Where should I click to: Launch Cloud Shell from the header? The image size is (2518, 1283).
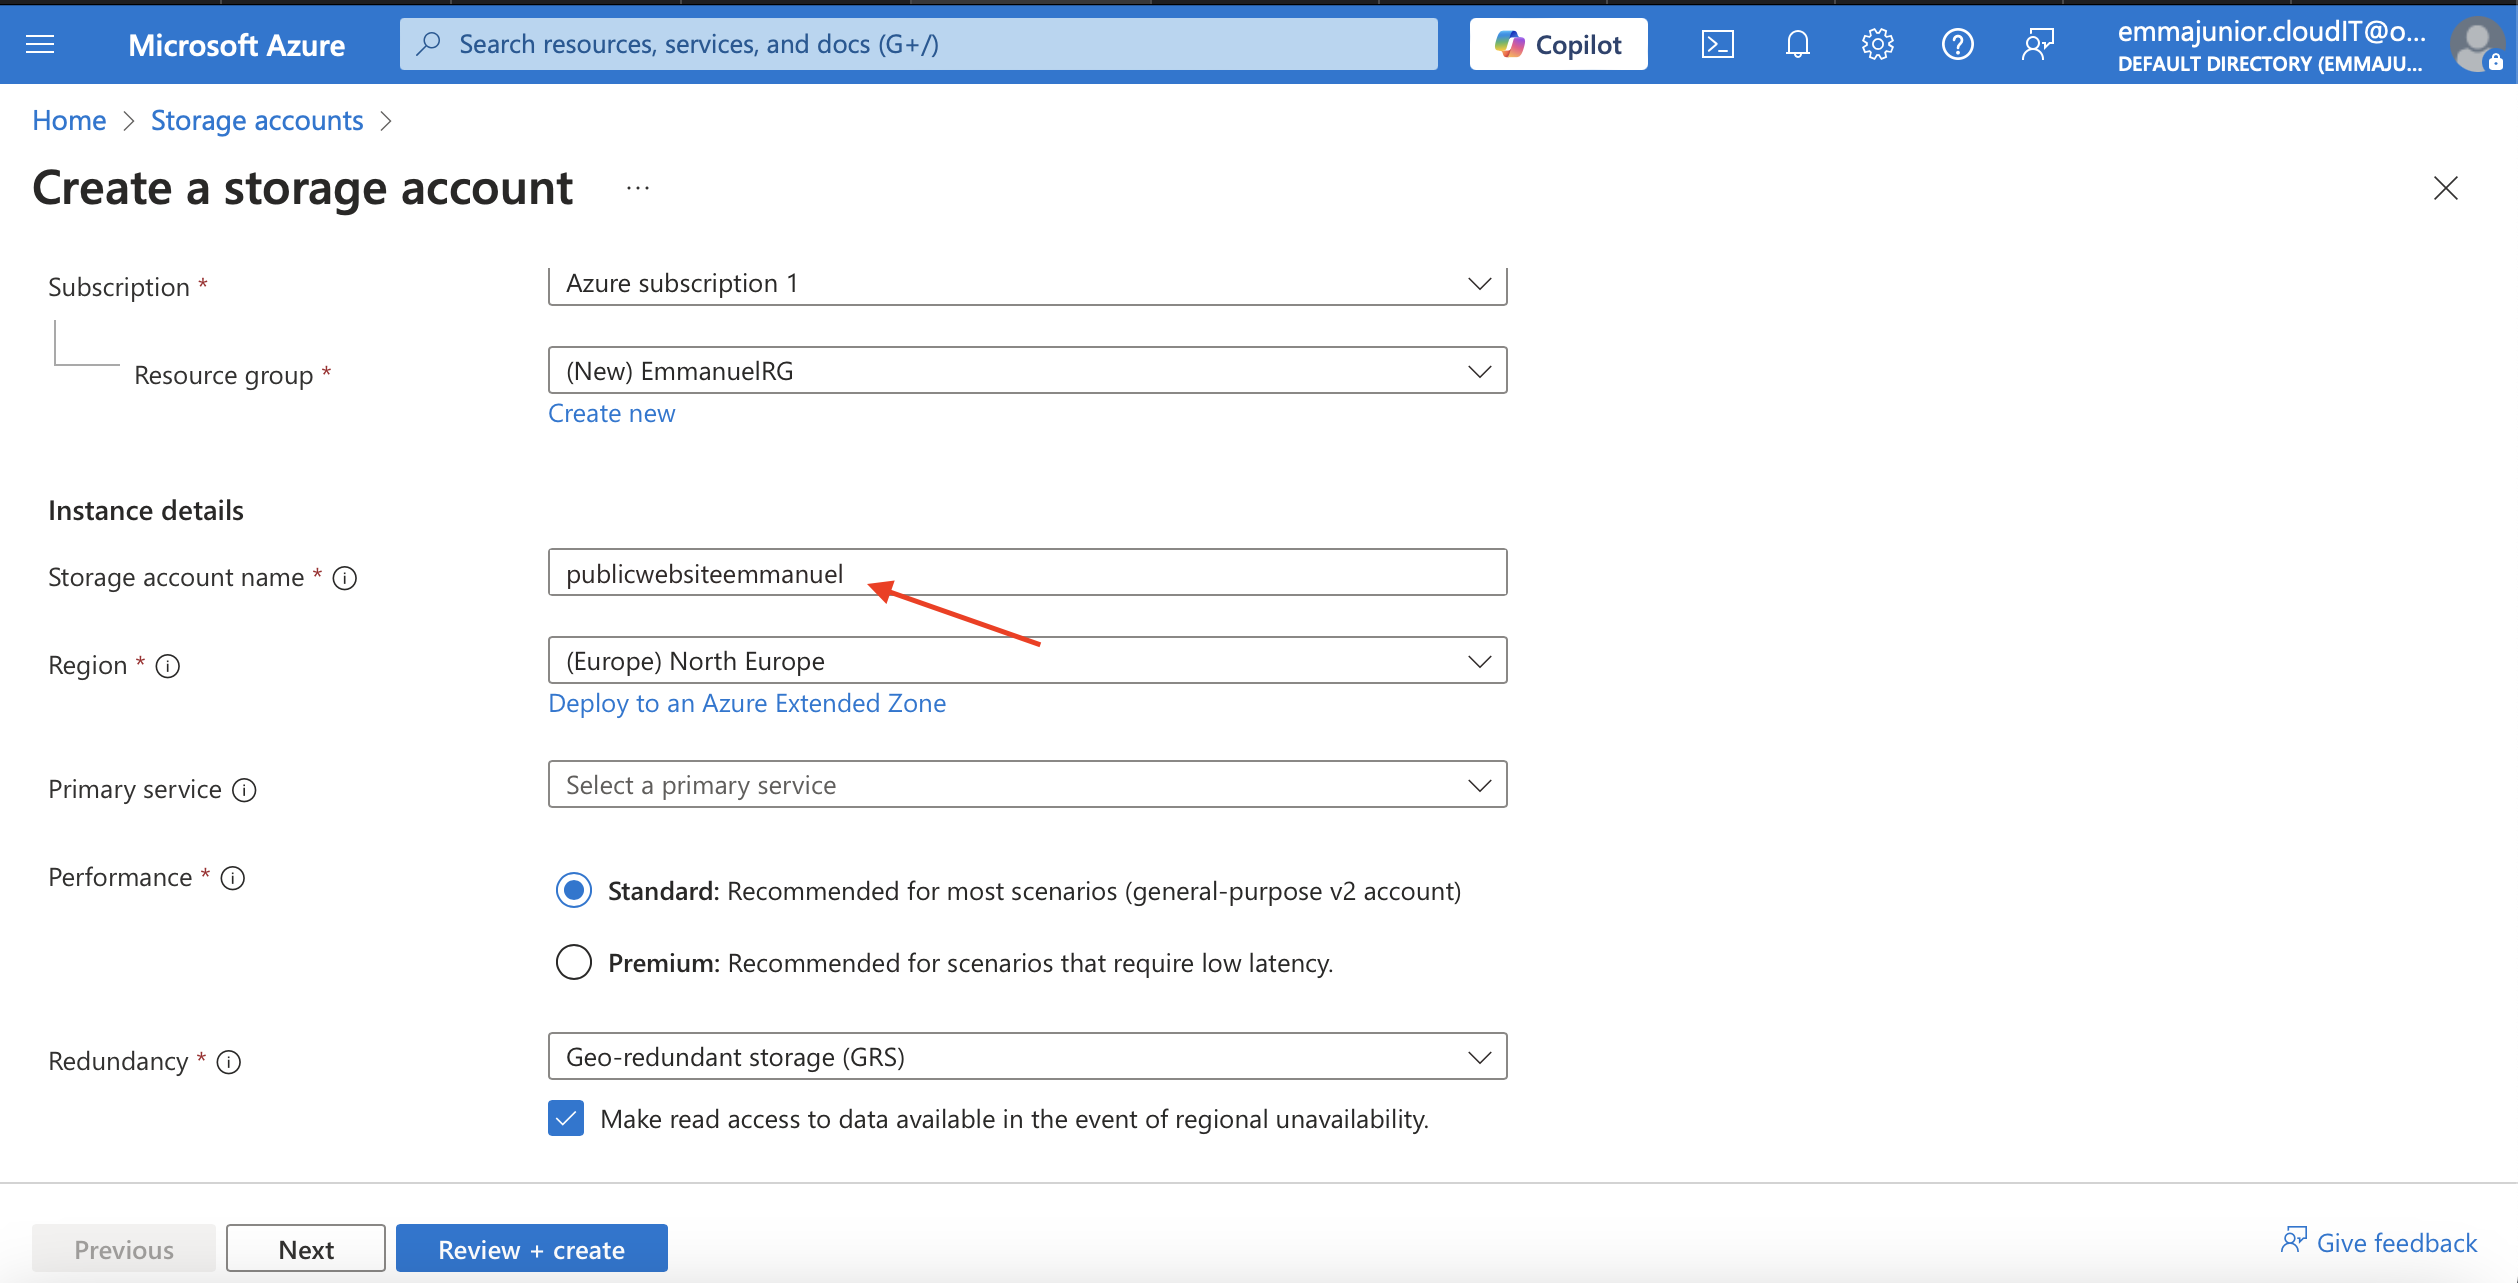(1717, 44)
